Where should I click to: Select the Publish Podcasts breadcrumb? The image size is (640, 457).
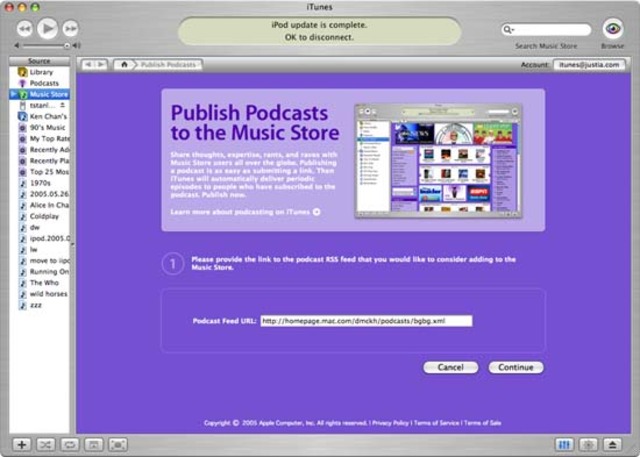coord(168,64)
